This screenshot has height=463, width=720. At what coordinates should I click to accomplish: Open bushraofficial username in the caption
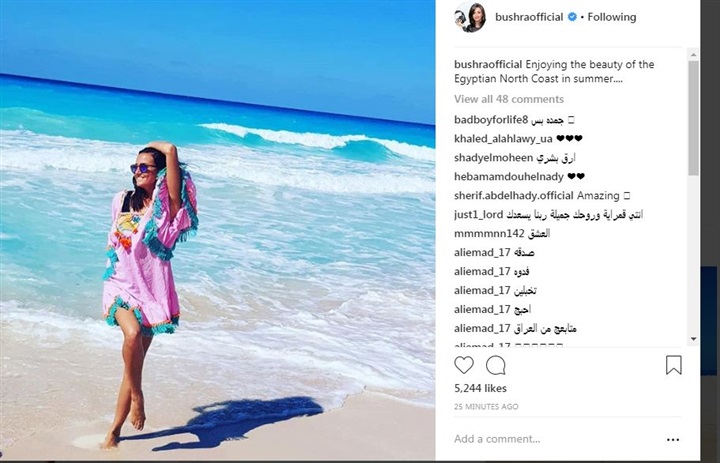[488, 64]
